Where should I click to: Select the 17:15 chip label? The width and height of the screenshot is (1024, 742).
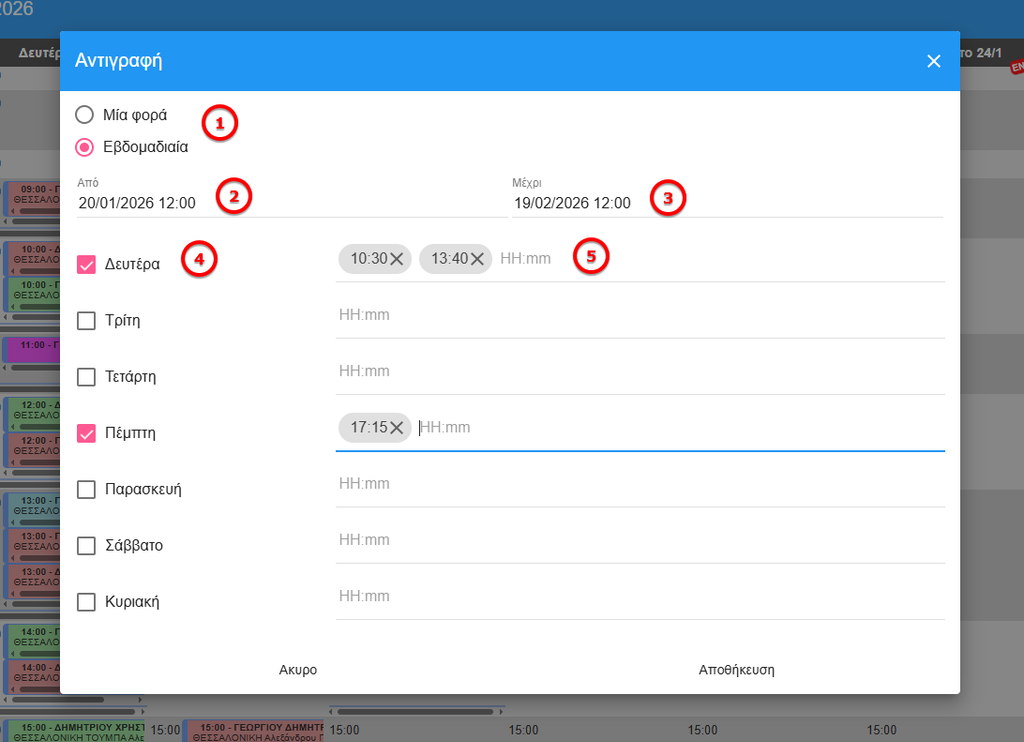[x=369, y=428]
